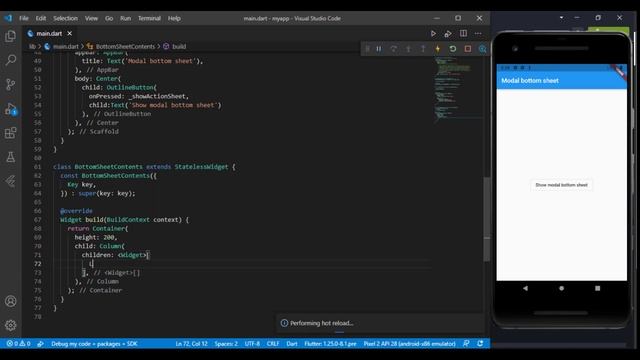Open the Run and Debug view
The height and width of the screenshot is (360, 640).
11,109
